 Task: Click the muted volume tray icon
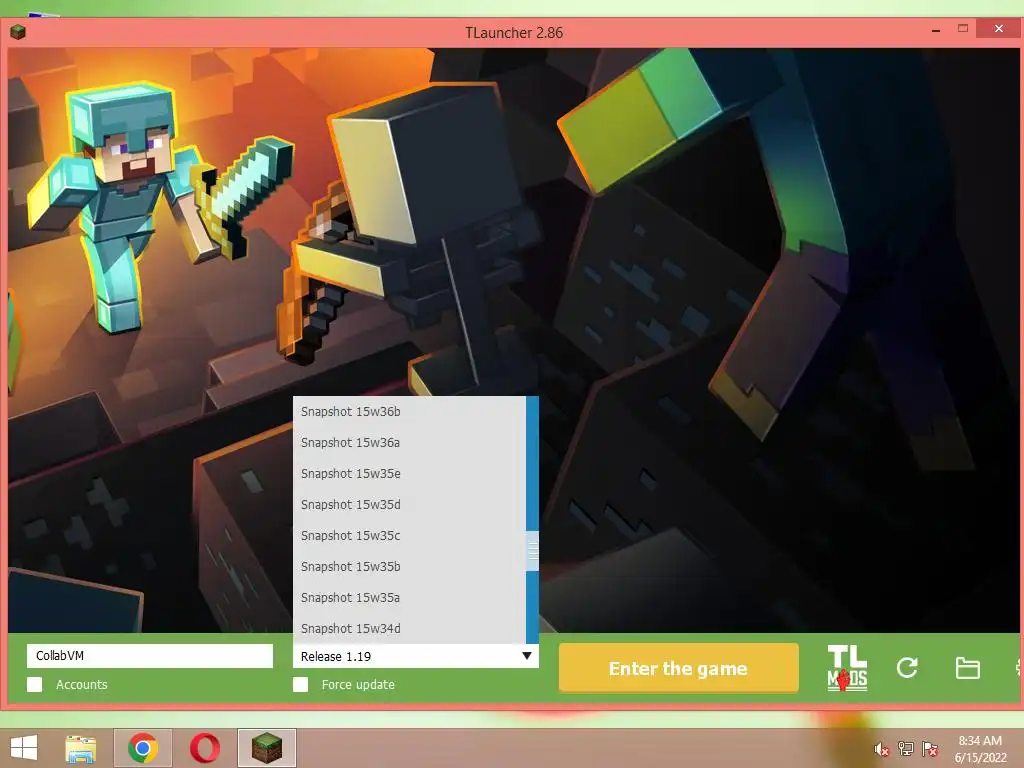point(882,749)
